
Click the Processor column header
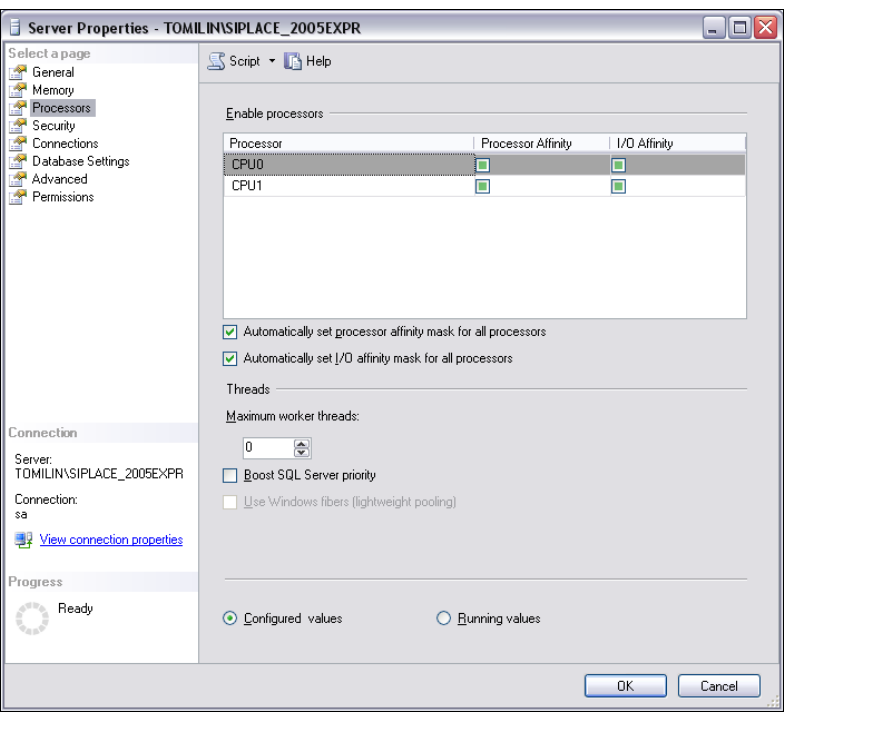[348, 143]
